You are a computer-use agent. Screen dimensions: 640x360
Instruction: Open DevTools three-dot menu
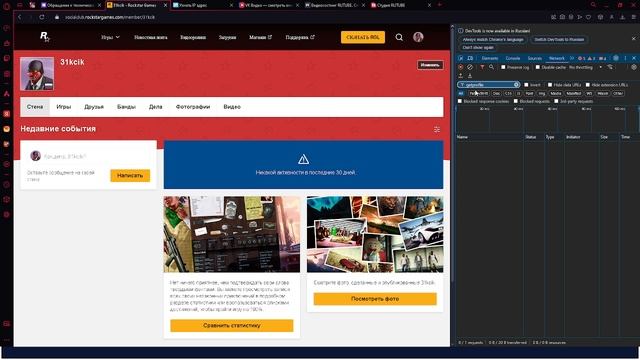[x=625, y=58]
